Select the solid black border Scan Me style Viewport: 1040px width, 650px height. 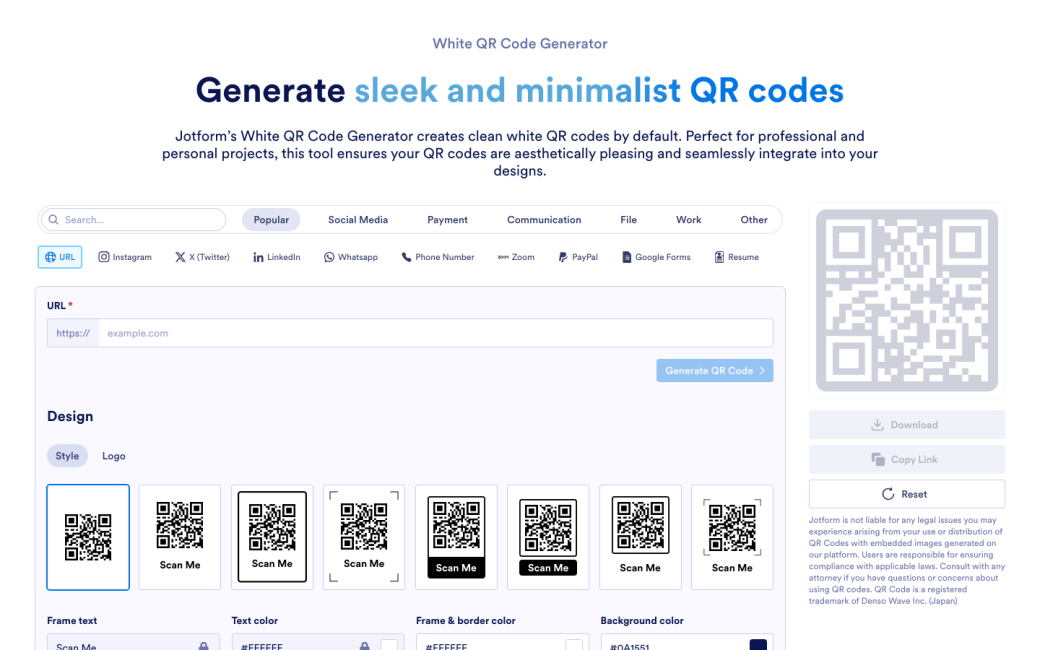[x=272, y=537]
